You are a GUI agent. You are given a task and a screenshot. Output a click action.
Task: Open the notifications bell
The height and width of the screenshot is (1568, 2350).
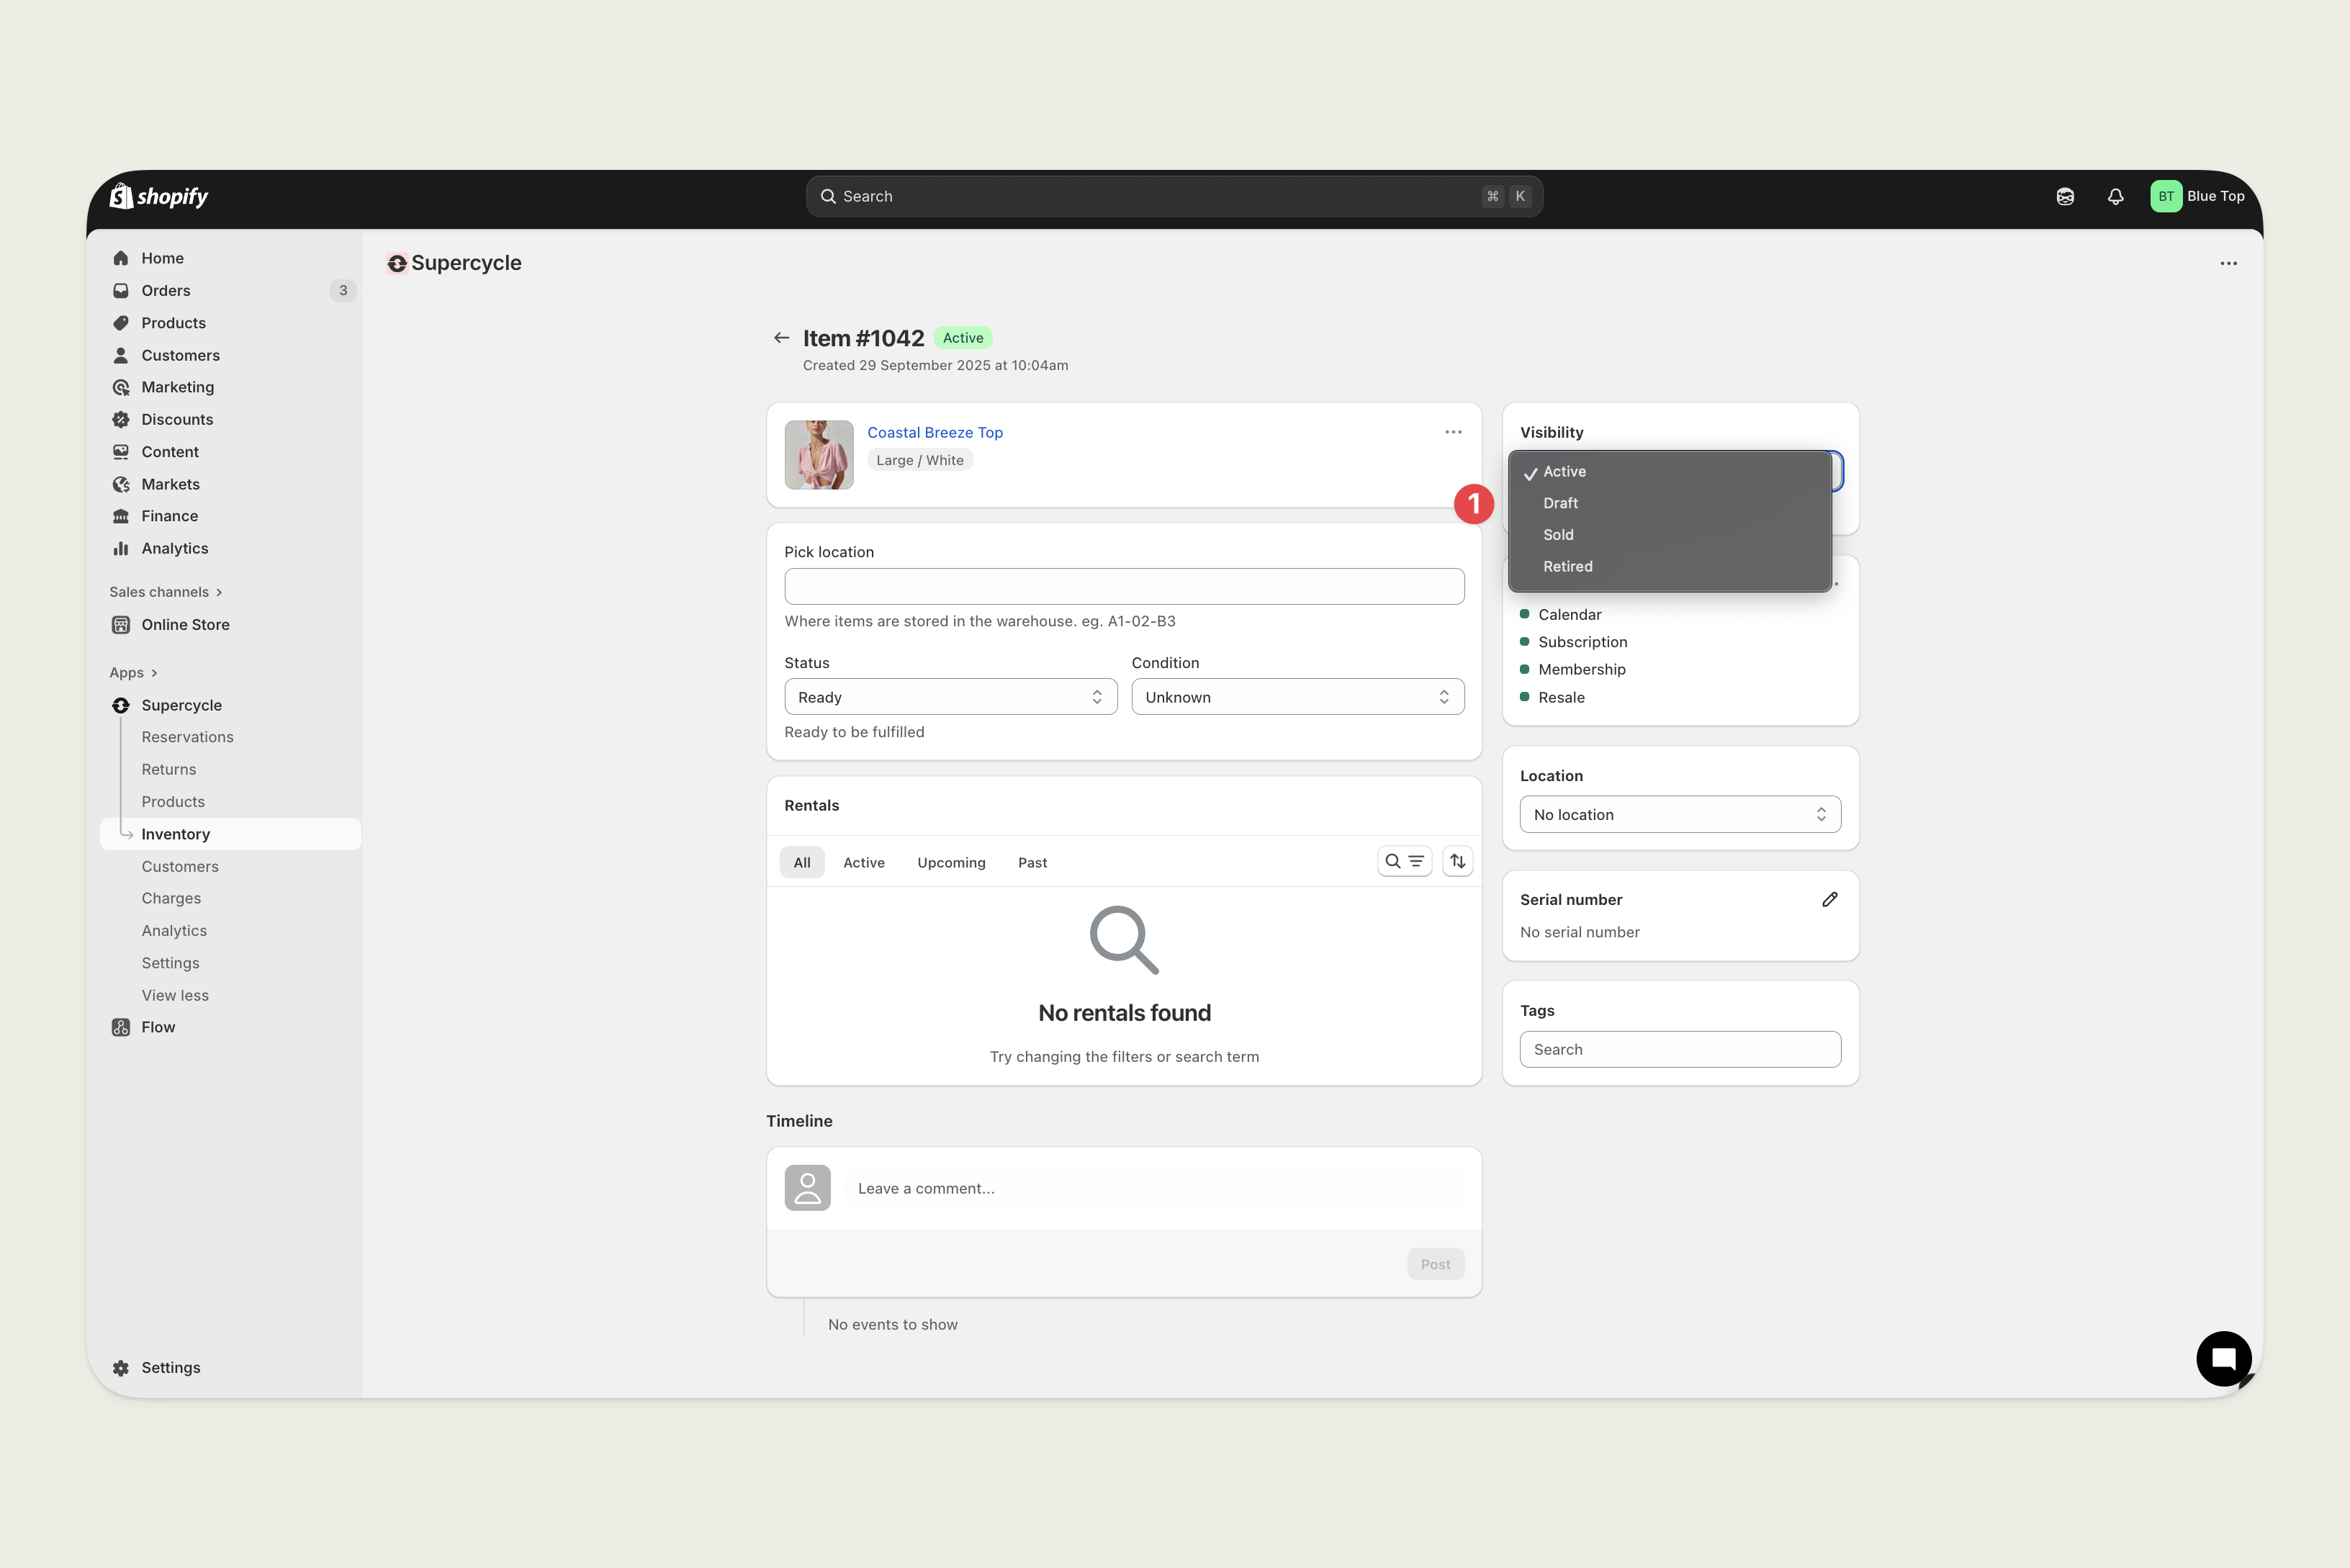click(2115, 197)
